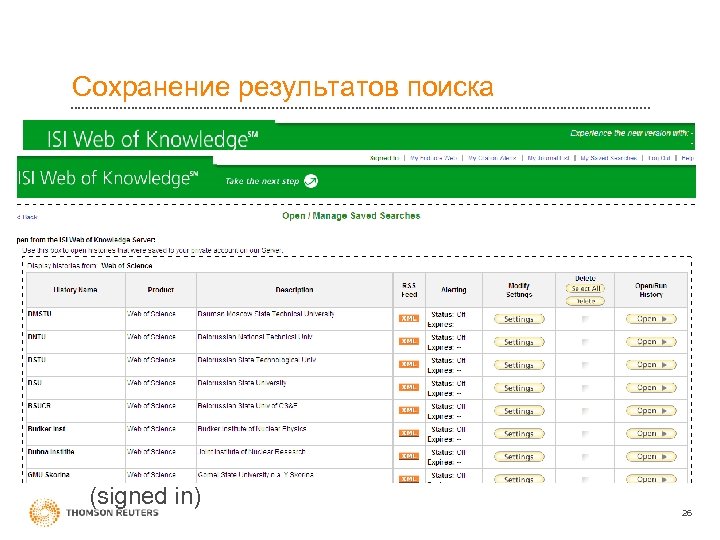Click the History Name column header
Image resolution: width=720 pixels, height=540 pixels.
point(76,290)
